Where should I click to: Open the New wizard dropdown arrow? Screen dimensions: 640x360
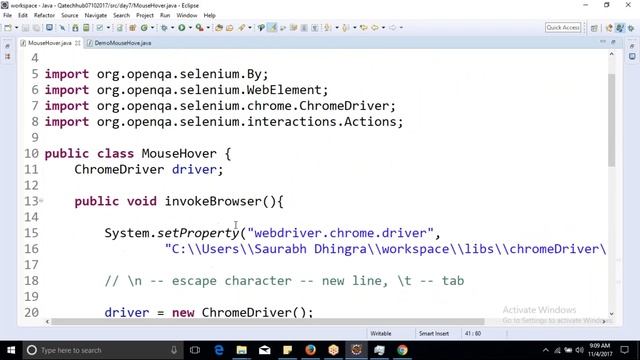tap(17, 28)
